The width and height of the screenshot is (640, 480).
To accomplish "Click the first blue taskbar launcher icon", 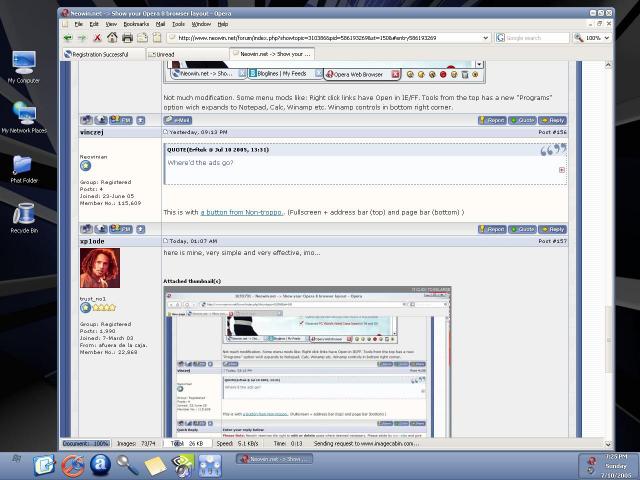I will point(44,465).
